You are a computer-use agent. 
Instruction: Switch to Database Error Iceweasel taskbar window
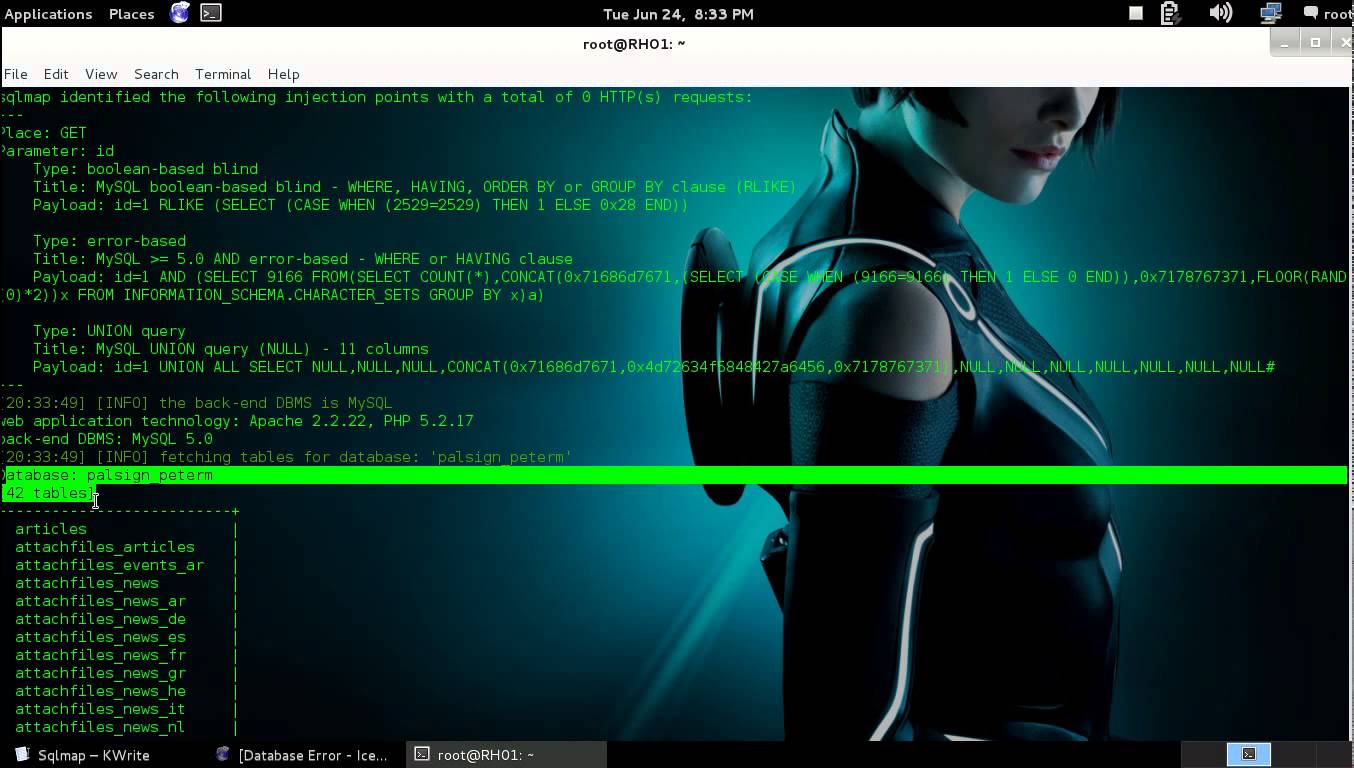click(x=303, y=755)
